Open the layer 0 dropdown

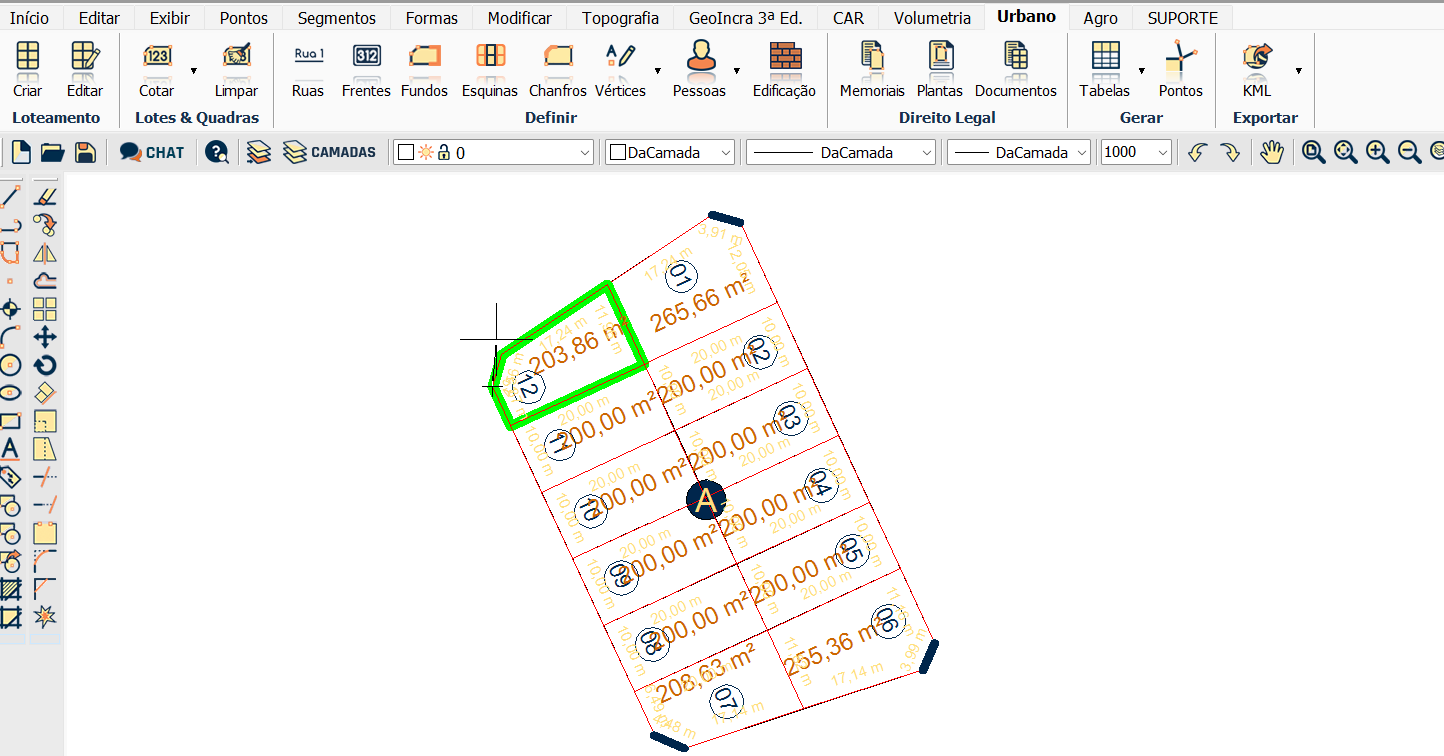585,153
